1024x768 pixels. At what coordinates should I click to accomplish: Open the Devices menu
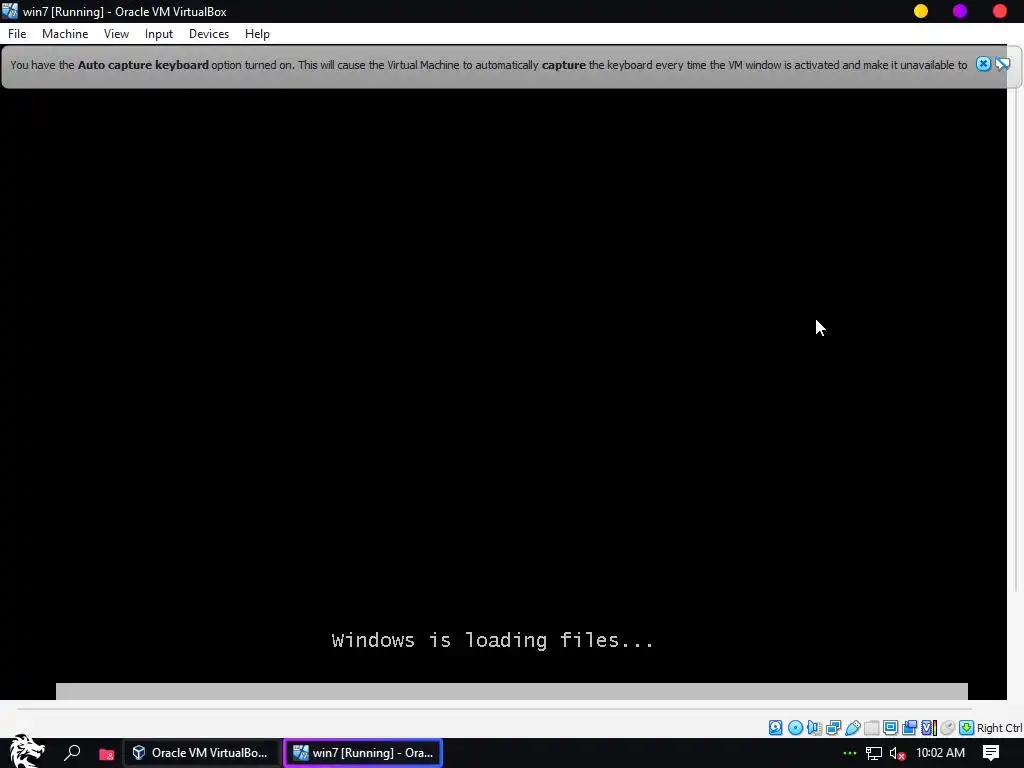tap(209, 34)
